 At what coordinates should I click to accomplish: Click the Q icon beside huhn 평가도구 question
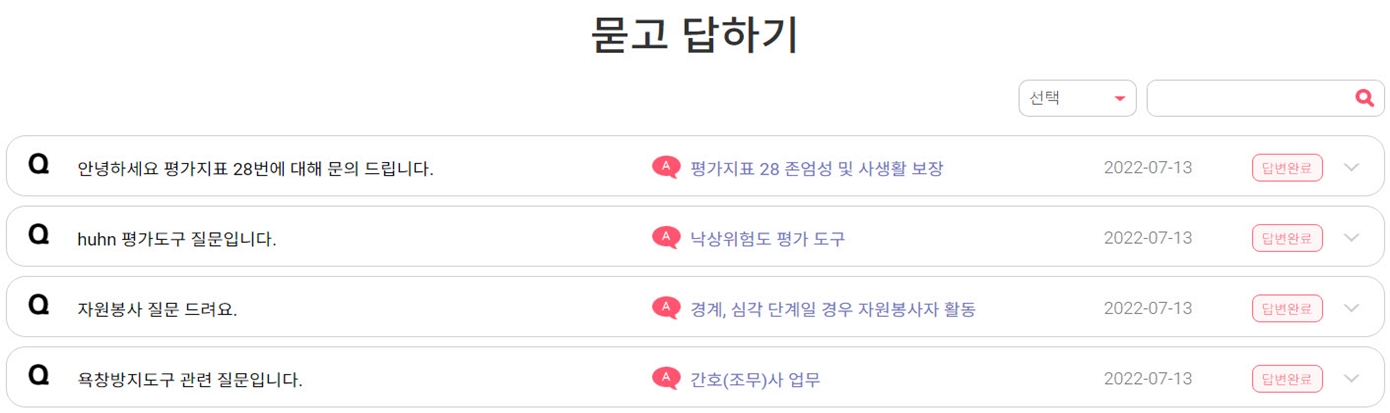[x=39, y=235]
